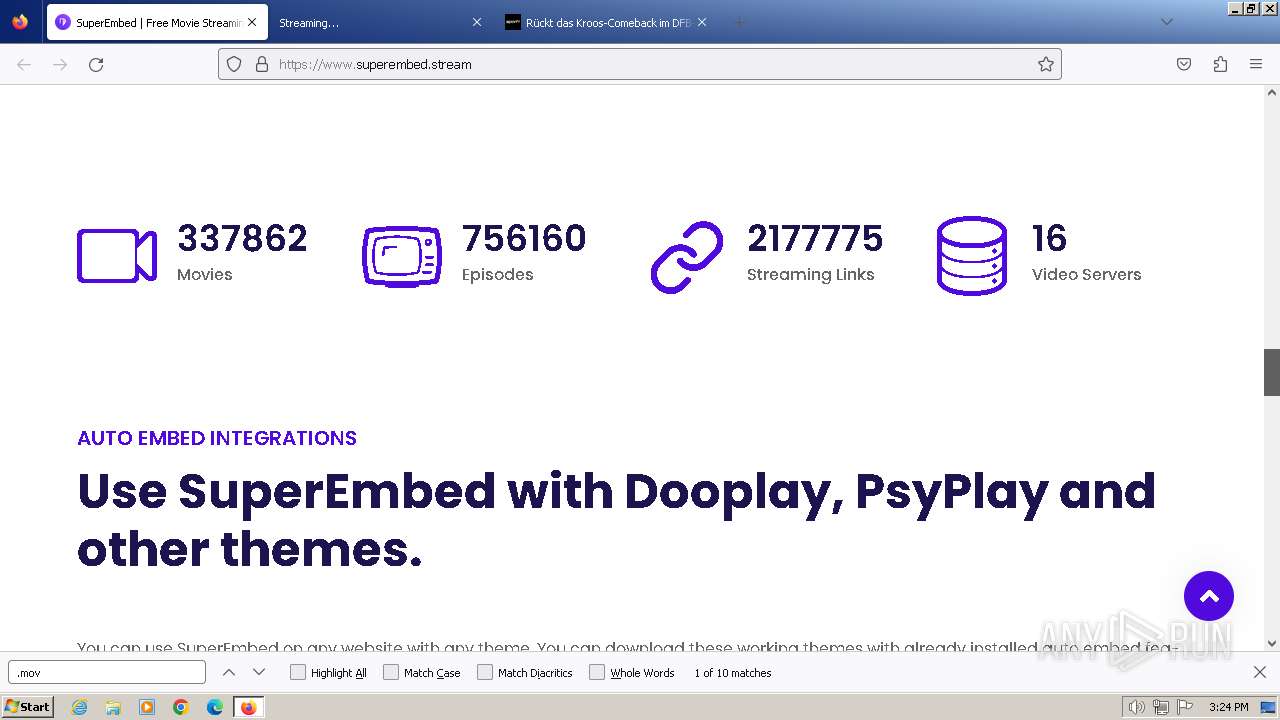Click the 3:24 PM taskbar clock
This screenshot has height=720, width=1280.
[1228, 707]
